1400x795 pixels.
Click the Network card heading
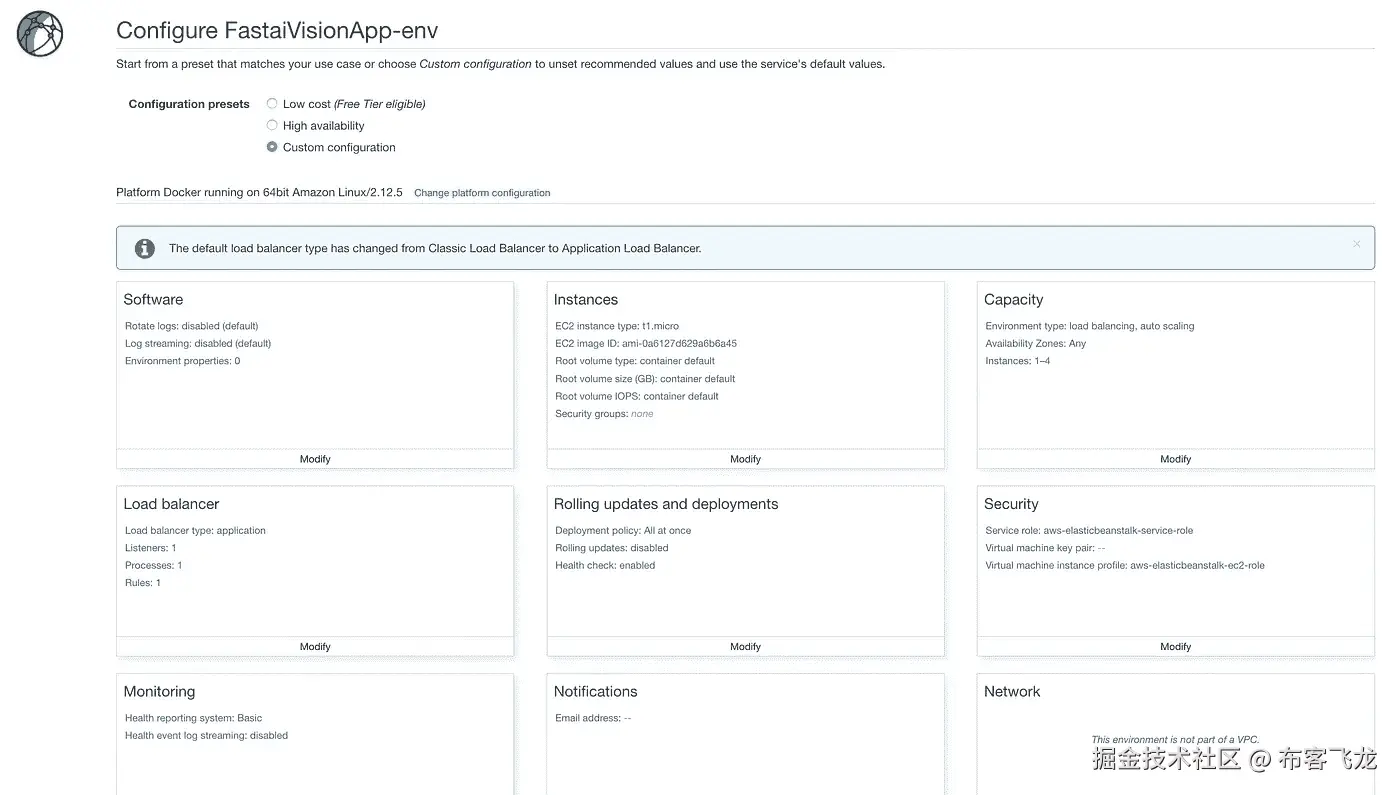point(1012,692)
